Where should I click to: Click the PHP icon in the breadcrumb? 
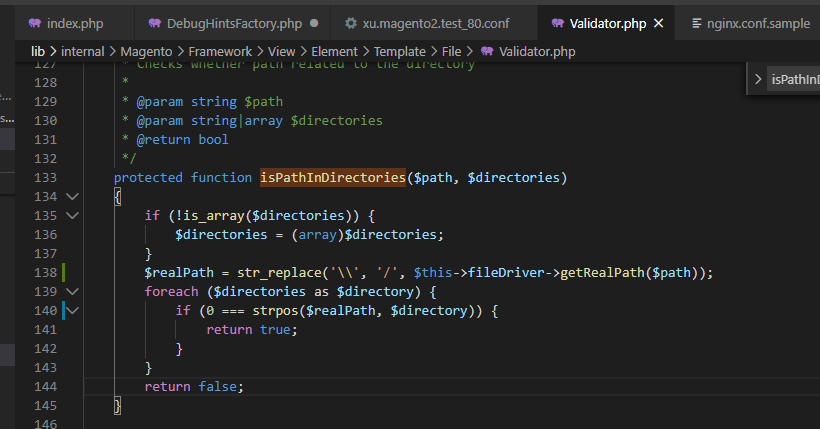[x=487, y=50]
